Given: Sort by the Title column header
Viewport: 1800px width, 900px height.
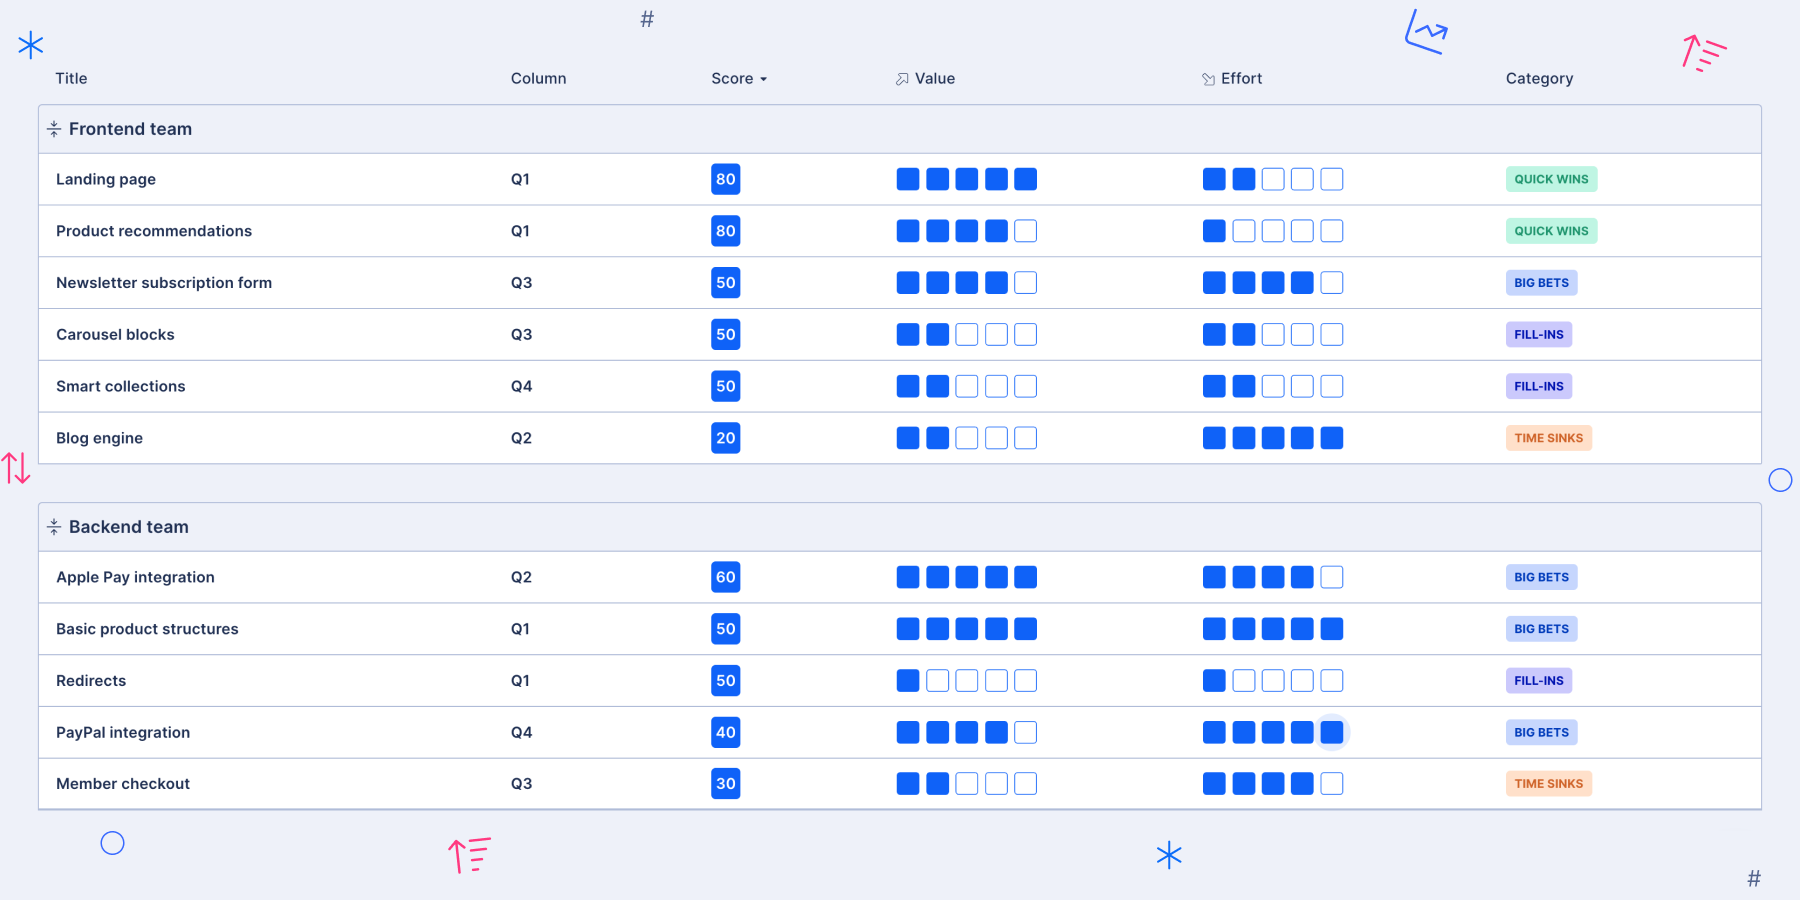Looking at the screenshot, I should click(x=71, y=78).
